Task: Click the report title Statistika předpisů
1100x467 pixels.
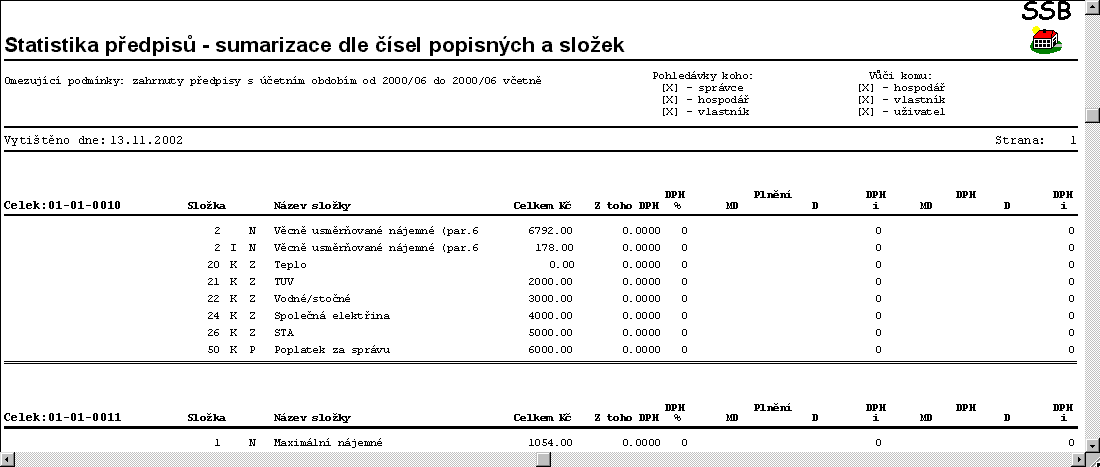Action: click(314, 45)
